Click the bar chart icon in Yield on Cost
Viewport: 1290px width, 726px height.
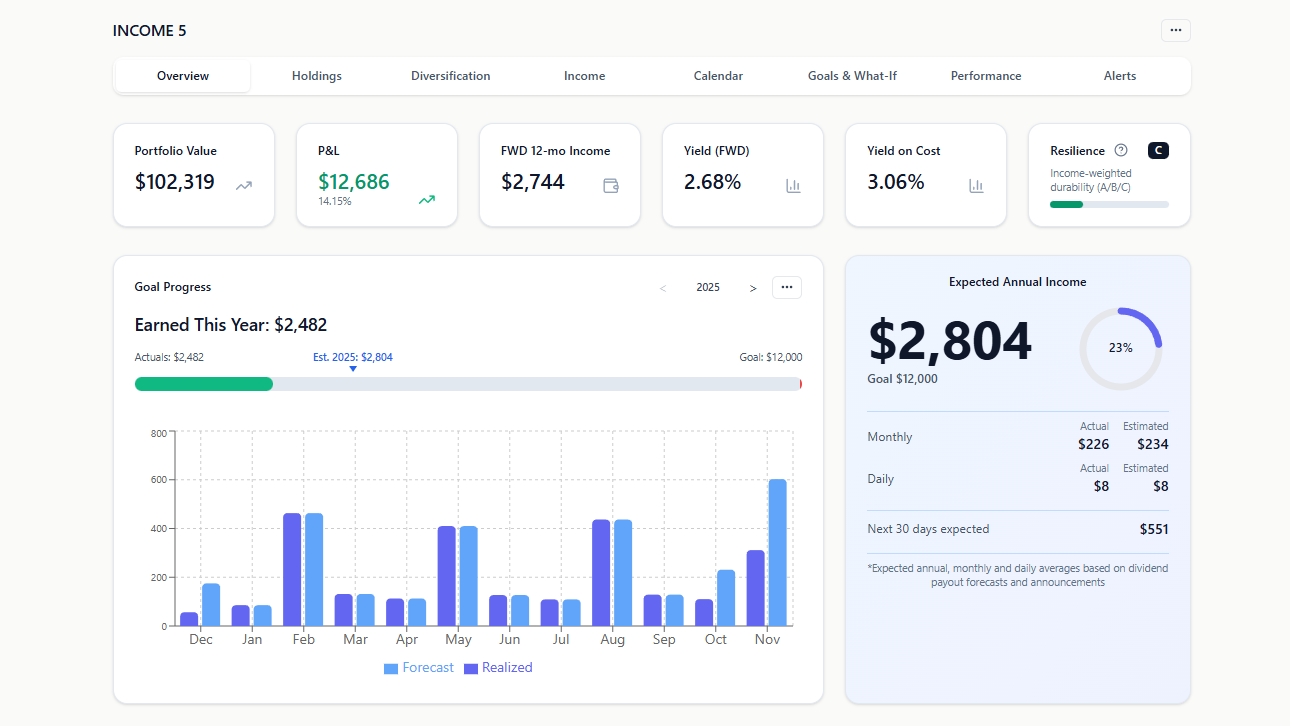click(x=976, y=185)
